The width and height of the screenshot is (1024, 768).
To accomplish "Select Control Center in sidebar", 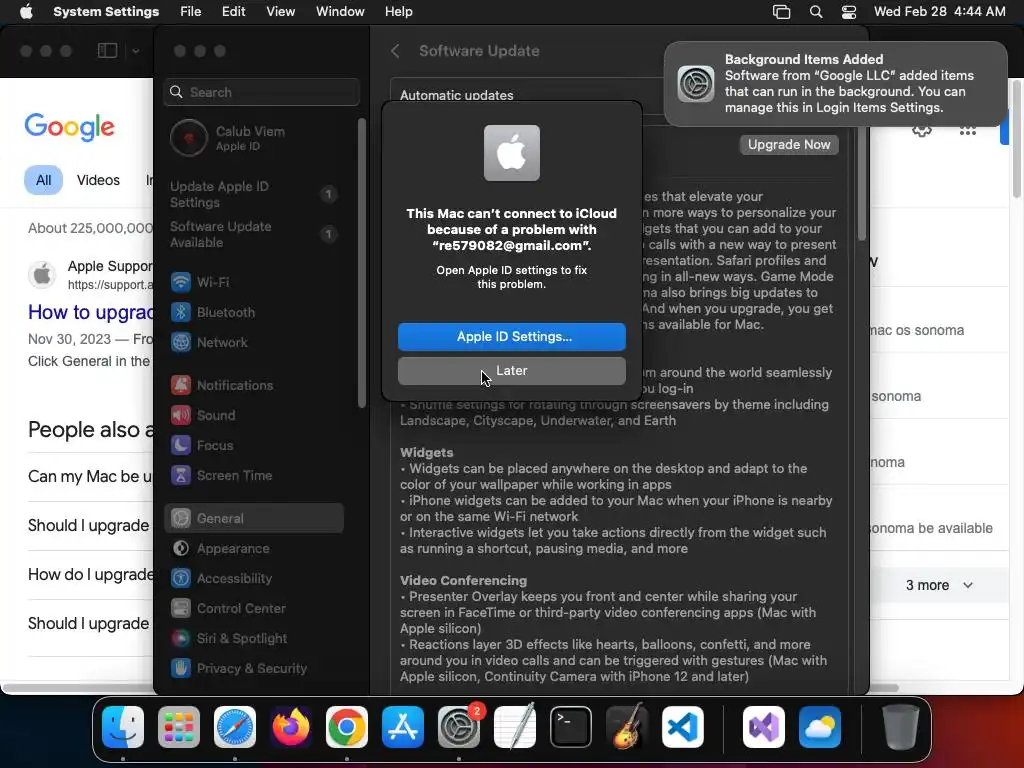I will 254,609.
